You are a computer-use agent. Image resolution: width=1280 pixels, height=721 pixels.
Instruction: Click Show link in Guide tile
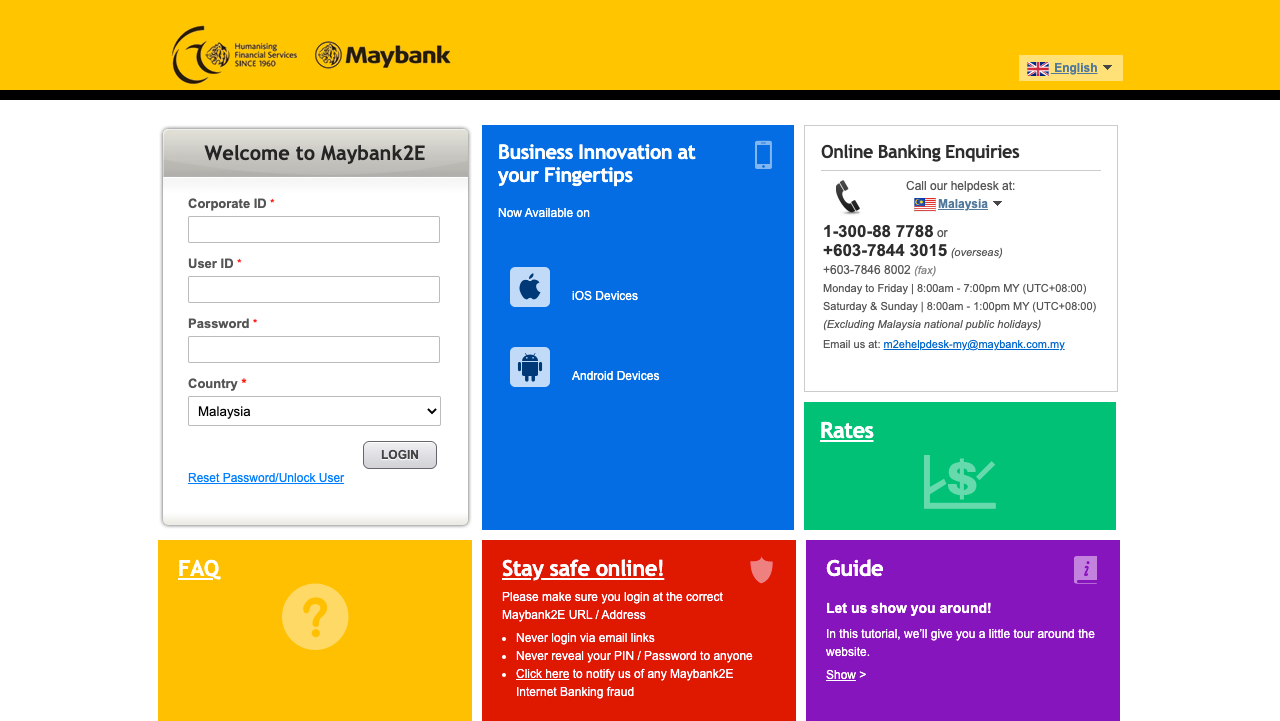coord(841,675)
